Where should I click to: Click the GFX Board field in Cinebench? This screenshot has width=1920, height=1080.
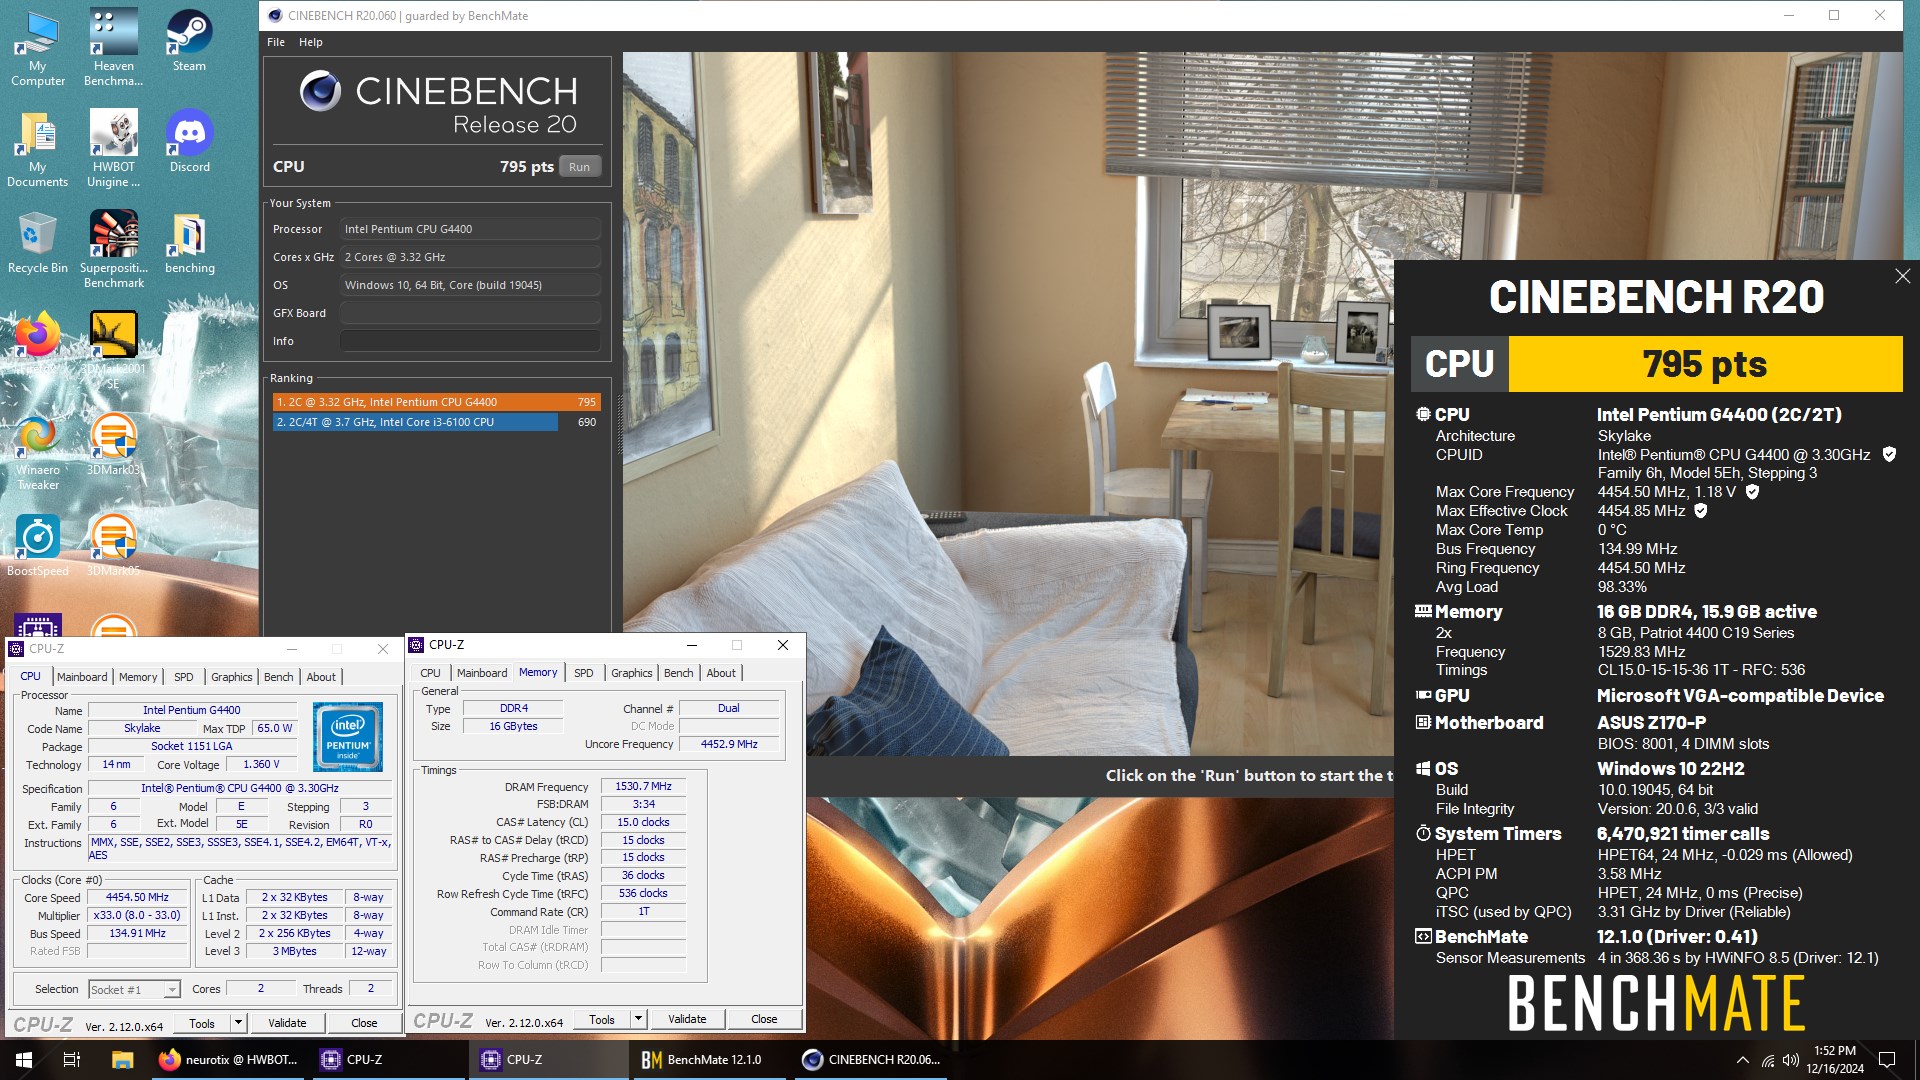click(470, 313)
